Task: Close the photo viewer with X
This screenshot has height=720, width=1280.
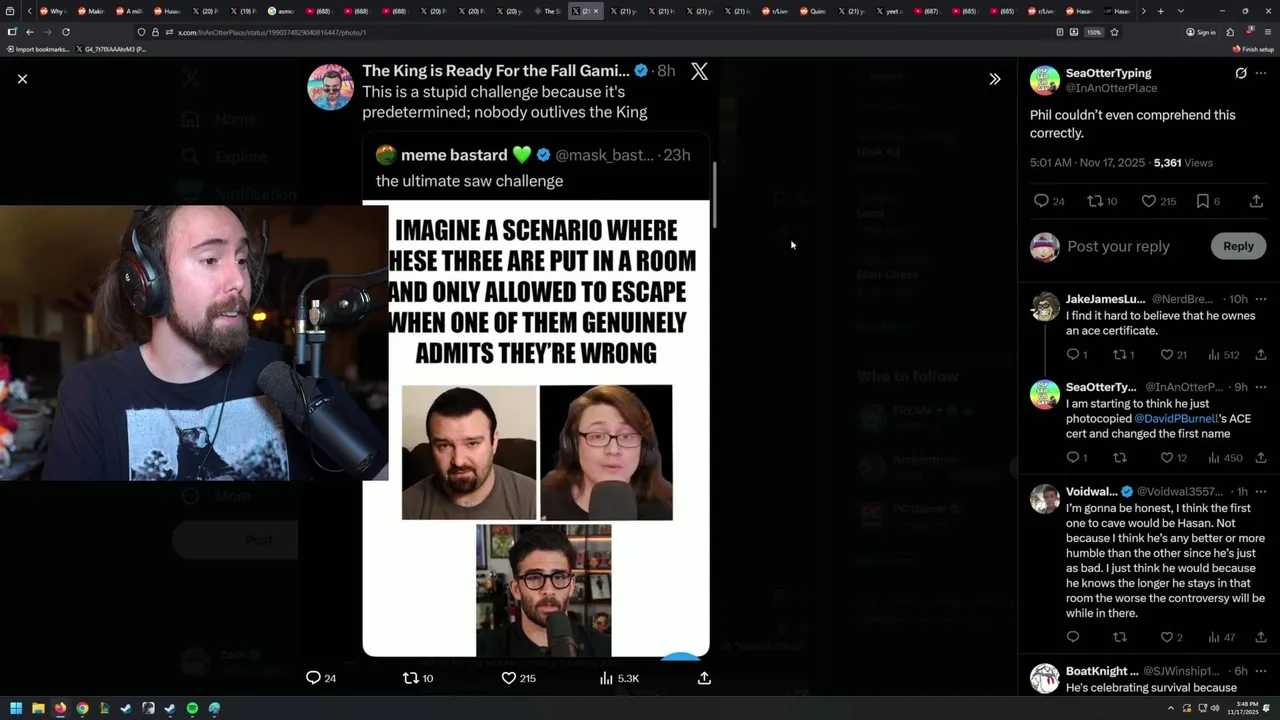Action: coord(22,78)
